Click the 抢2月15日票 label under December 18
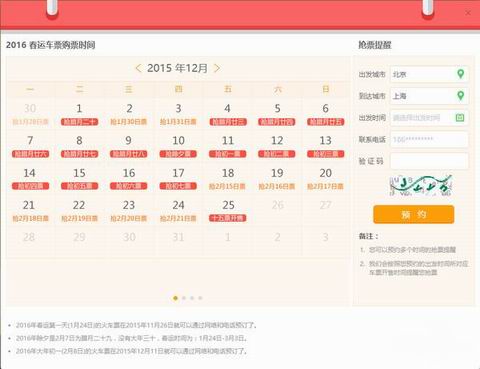This screenshot has height=369, width=480. point(227,186)
